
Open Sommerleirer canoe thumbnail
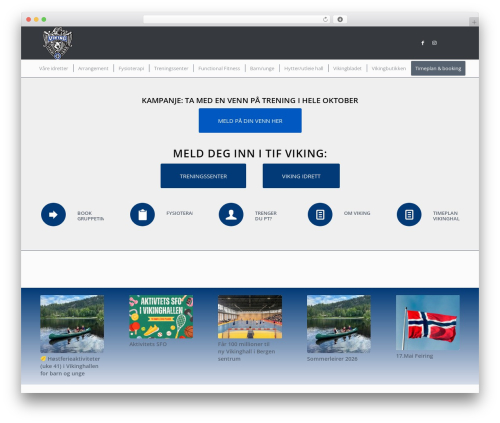tap(339, 324)
